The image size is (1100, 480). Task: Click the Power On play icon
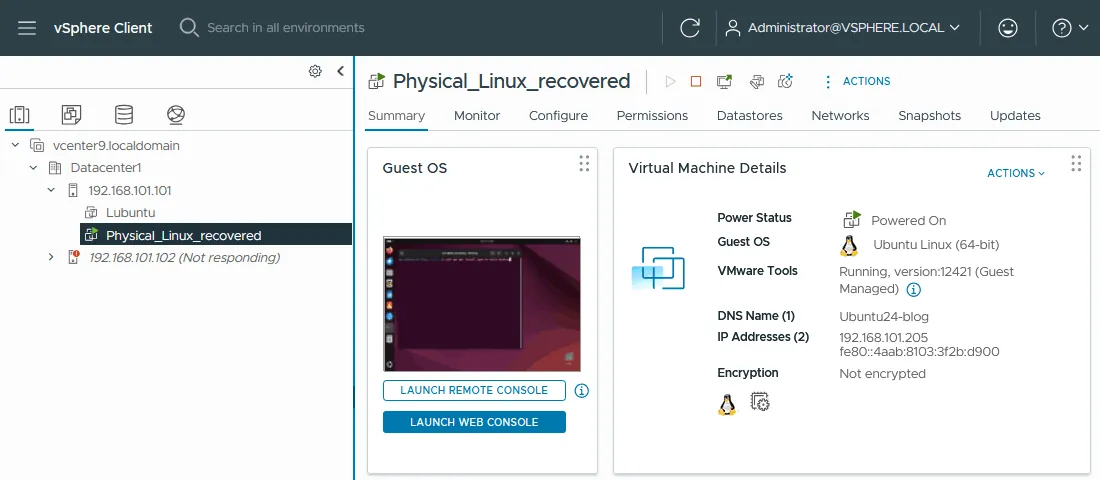pos(670,81)
